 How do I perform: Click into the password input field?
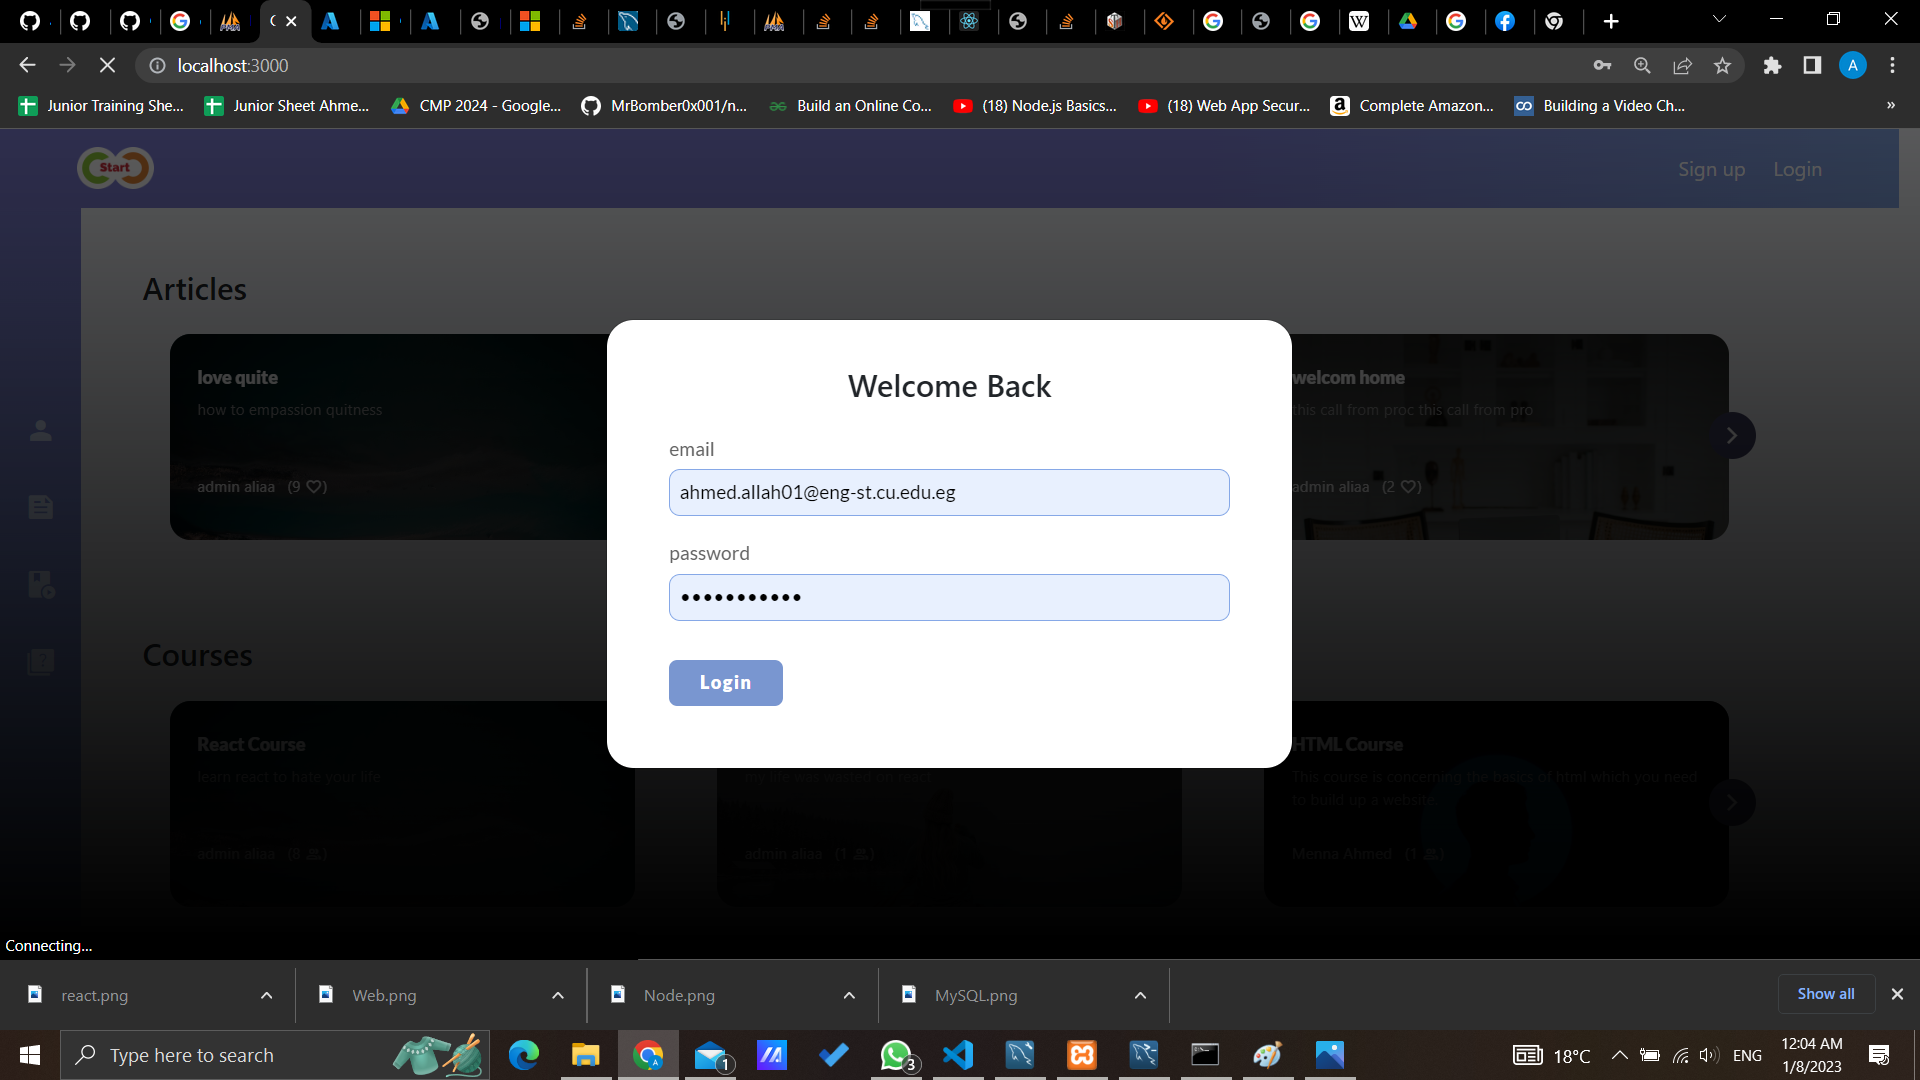[948, 597]
